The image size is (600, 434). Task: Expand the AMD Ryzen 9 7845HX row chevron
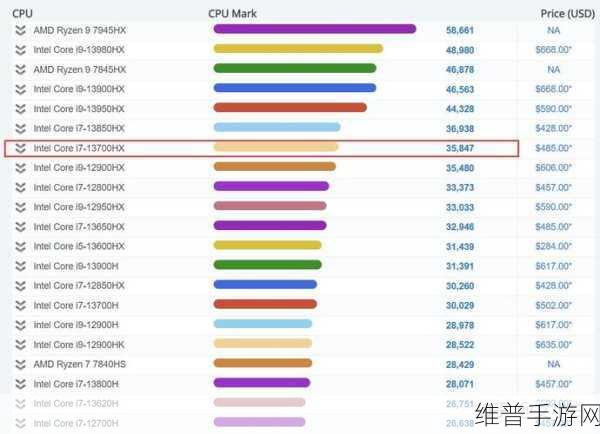coord(21,70)
